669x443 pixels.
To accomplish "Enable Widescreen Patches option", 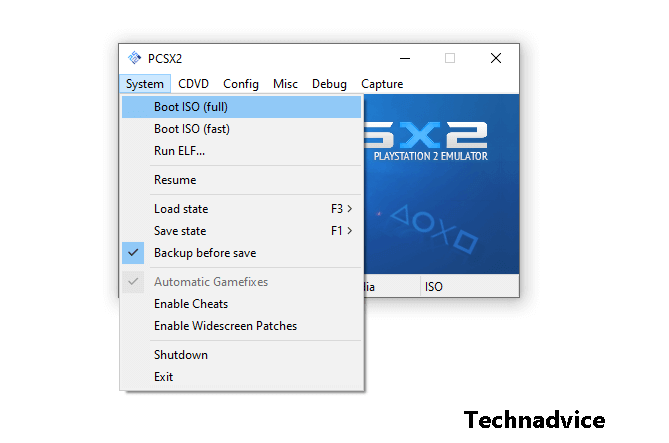I will coord(241,326).
